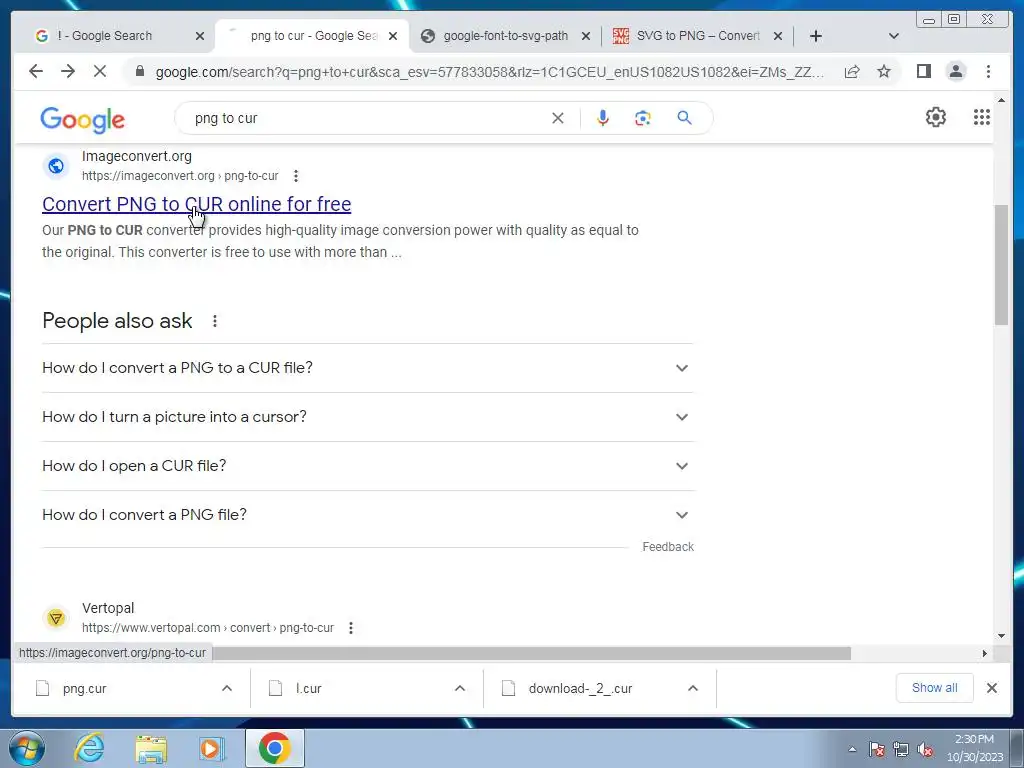Open the Chrome profile avatar
1024x768 pixels.
tap(956, 71)
